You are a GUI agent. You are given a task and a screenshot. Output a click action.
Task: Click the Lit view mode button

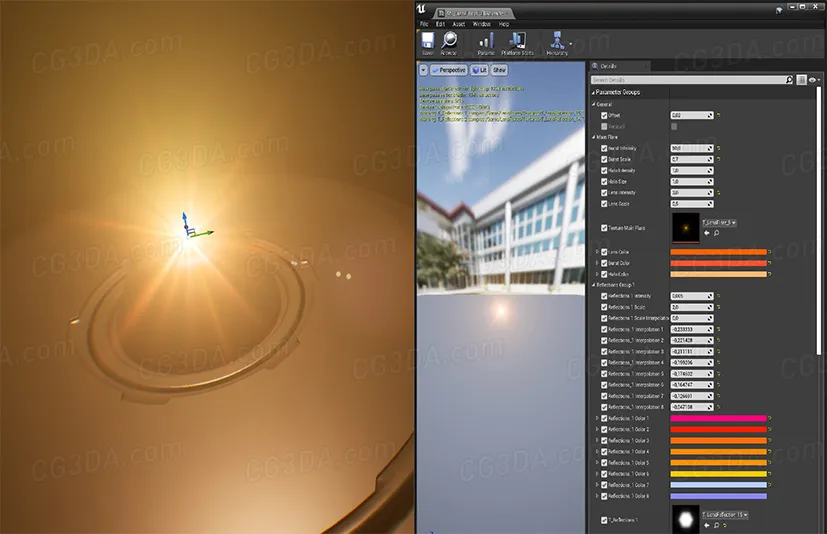pos(479,70)
